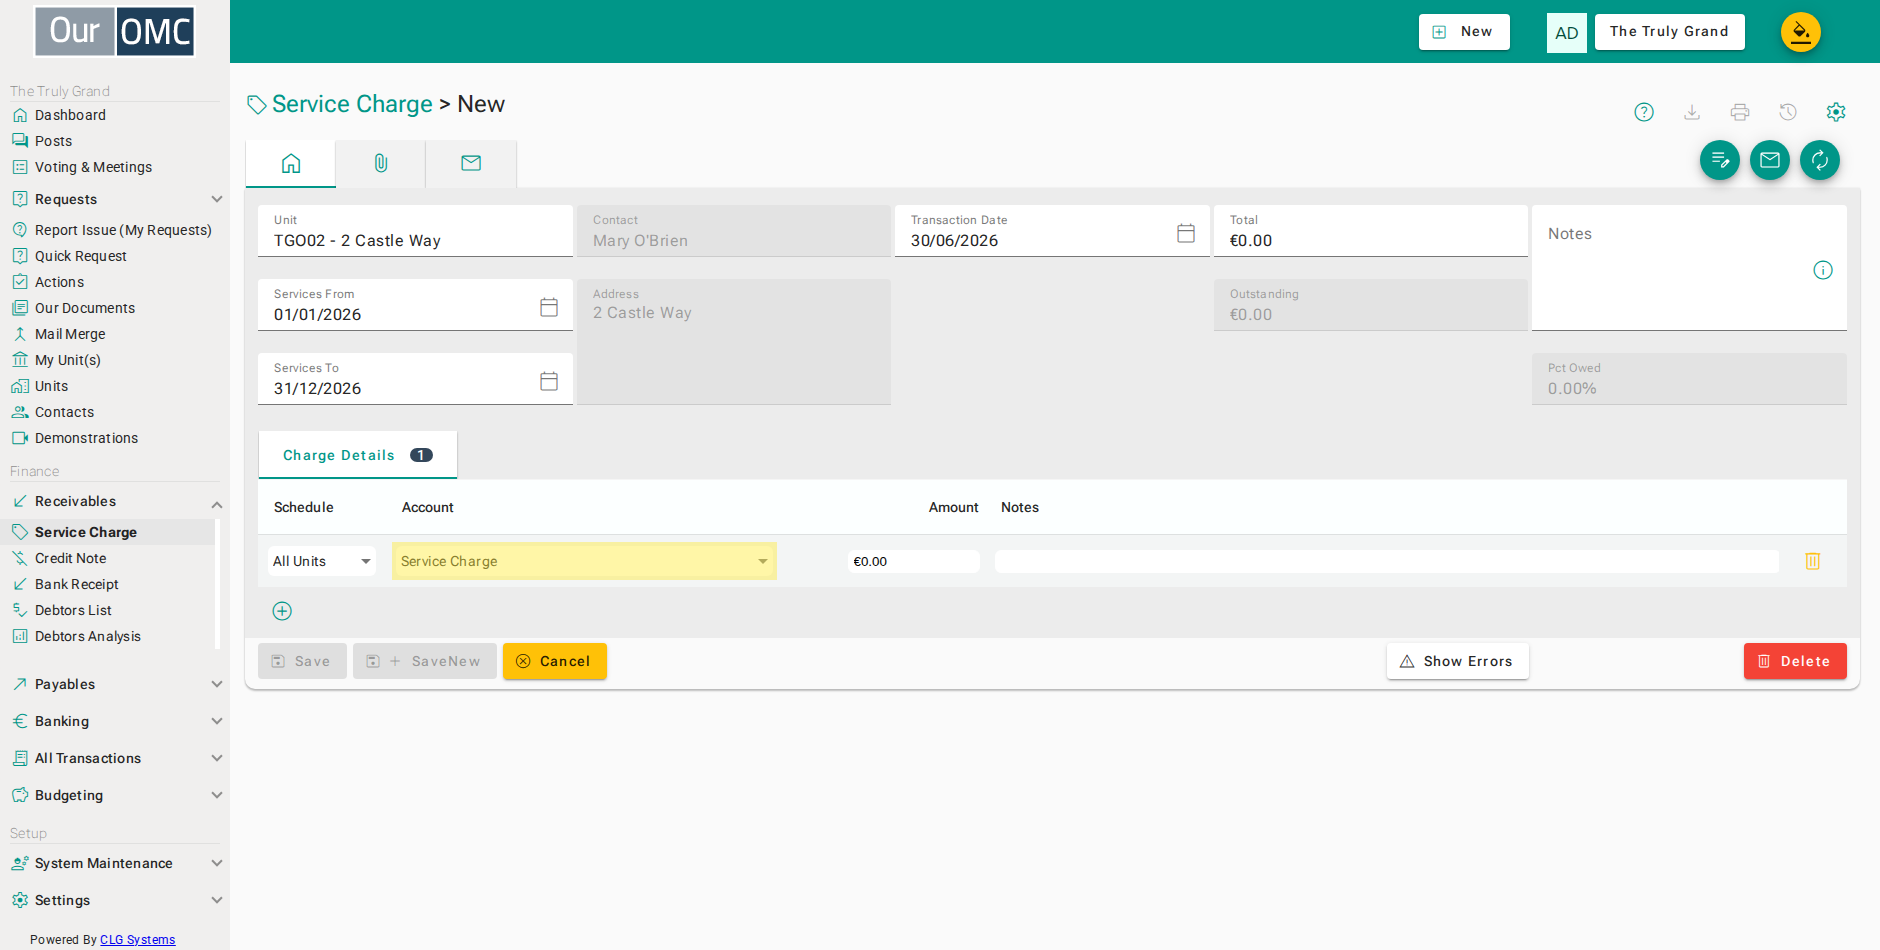Select the Charge Details tab
The image size is (1880, 950).
click(x=358, y=455)
